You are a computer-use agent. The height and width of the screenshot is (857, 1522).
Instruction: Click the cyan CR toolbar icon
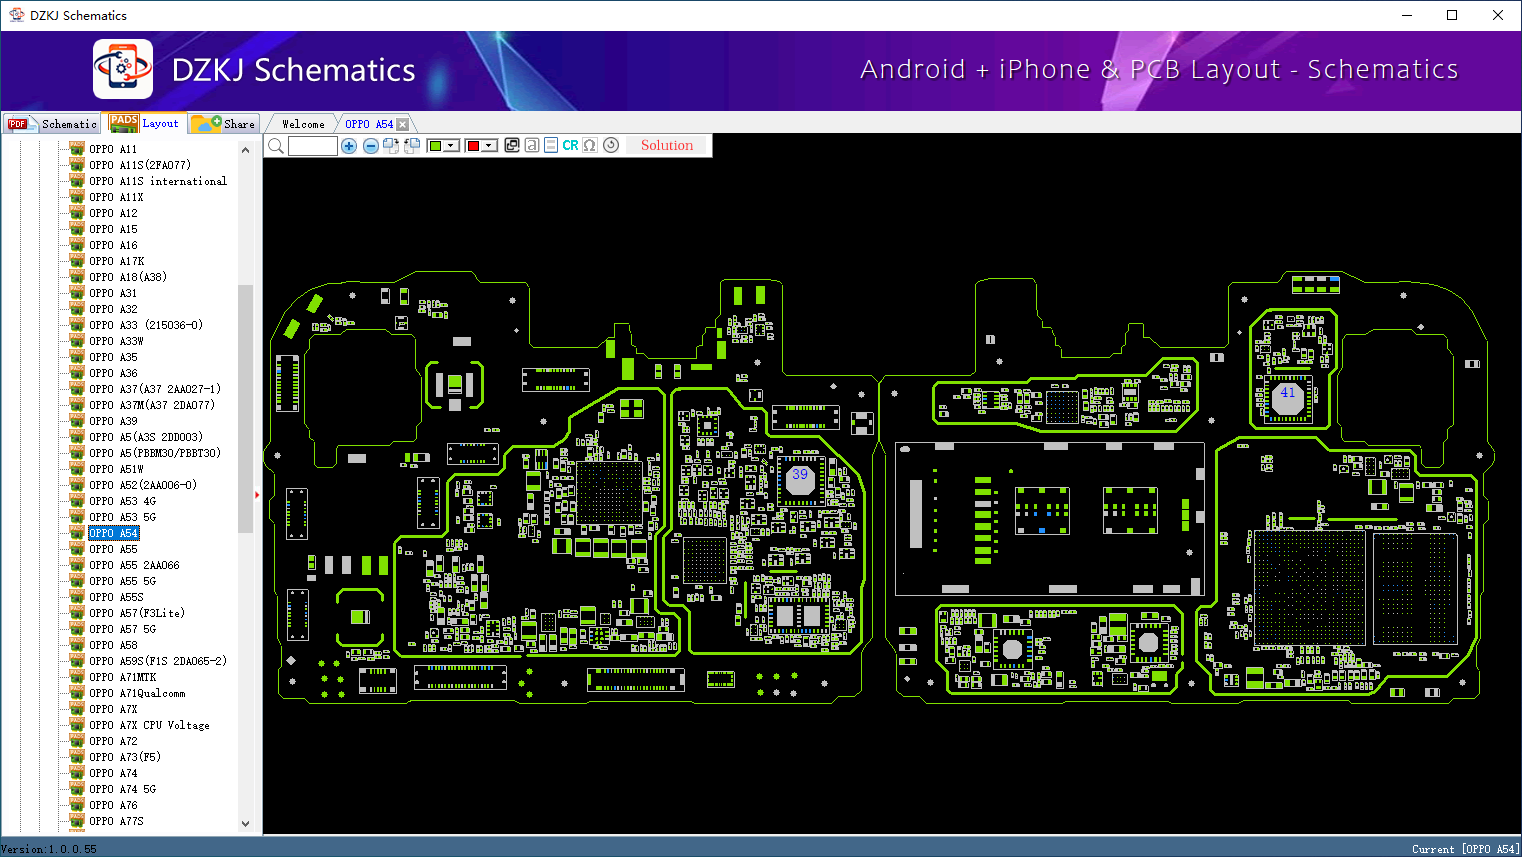570,146
